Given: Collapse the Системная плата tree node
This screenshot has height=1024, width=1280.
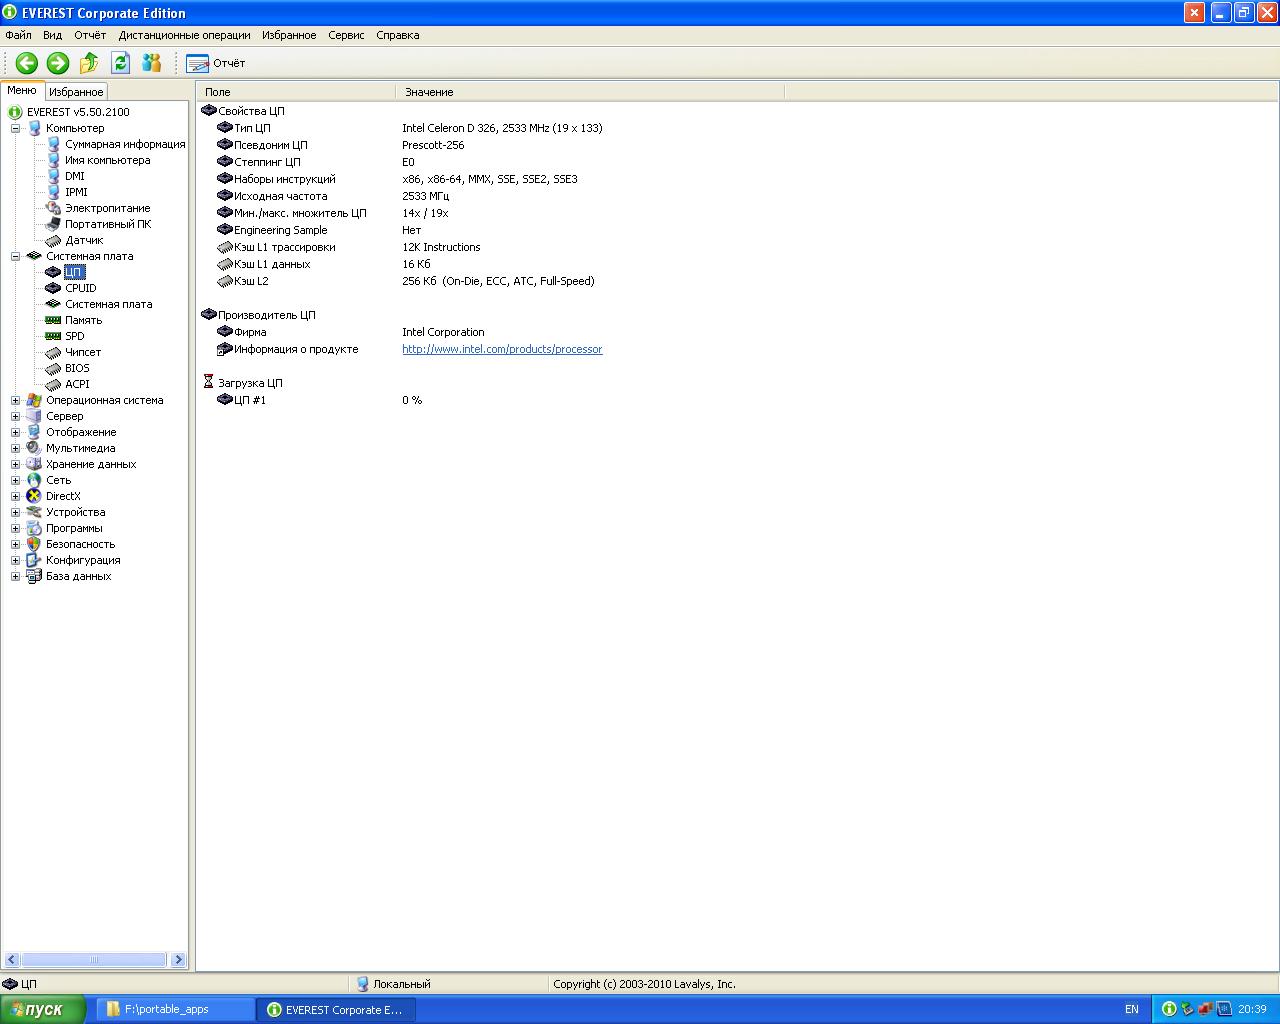Looking at the screenshot, I should tap(15, 256).
